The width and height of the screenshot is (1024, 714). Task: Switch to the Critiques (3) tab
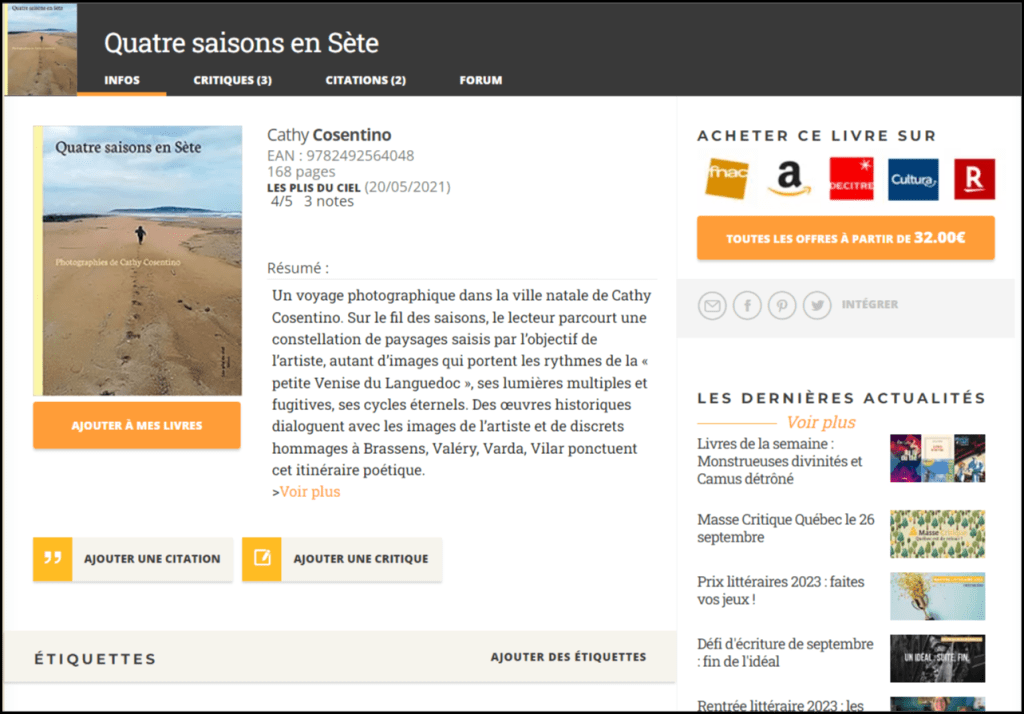232,80
